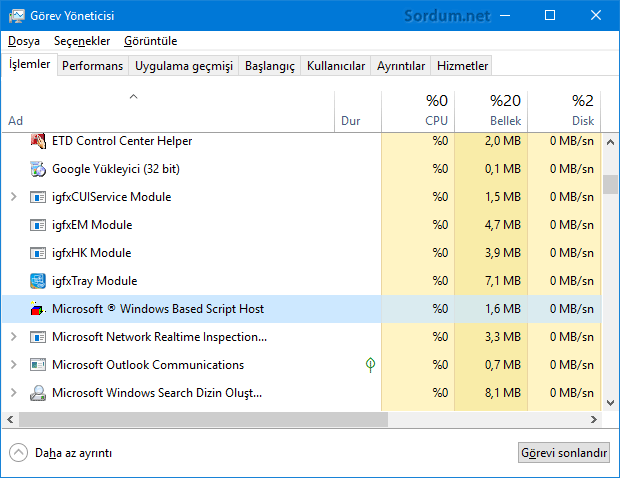
Task: Switch to the Kullanıcılar tab
Action: (x=336, y=66)
